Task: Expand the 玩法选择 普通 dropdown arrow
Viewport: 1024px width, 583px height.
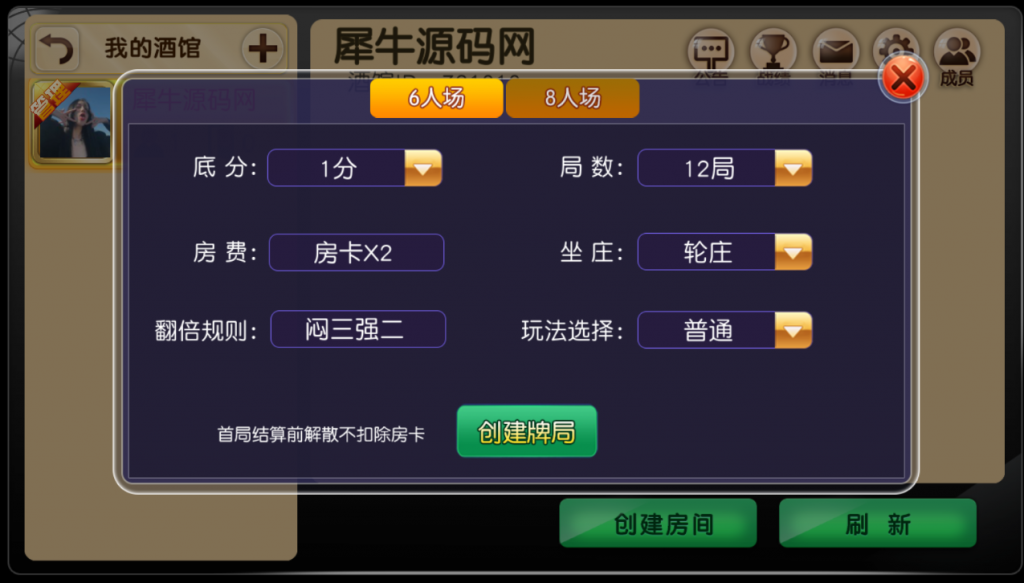Action: tap(793, 330)
